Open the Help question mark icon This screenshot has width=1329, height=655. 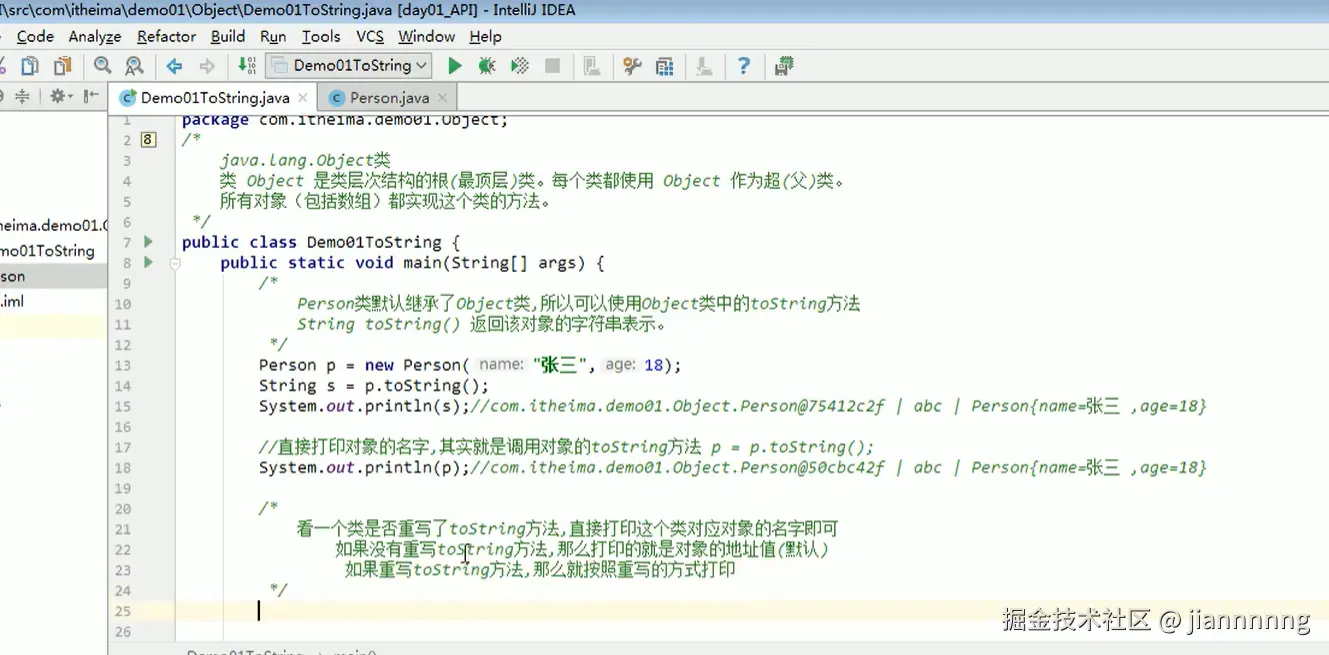[x=742, y=65]
